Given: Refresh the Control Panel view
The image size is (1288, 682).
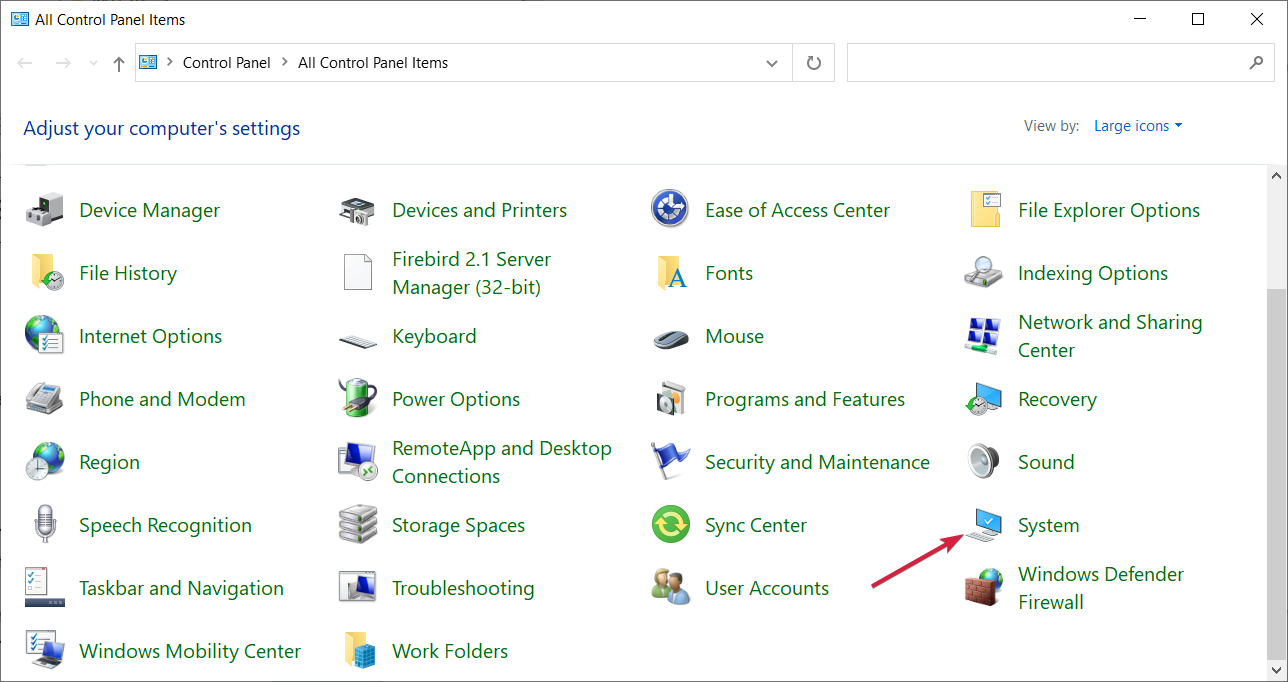Looking at the screenshot, I should pyautogui.click(x=814, y=63).
